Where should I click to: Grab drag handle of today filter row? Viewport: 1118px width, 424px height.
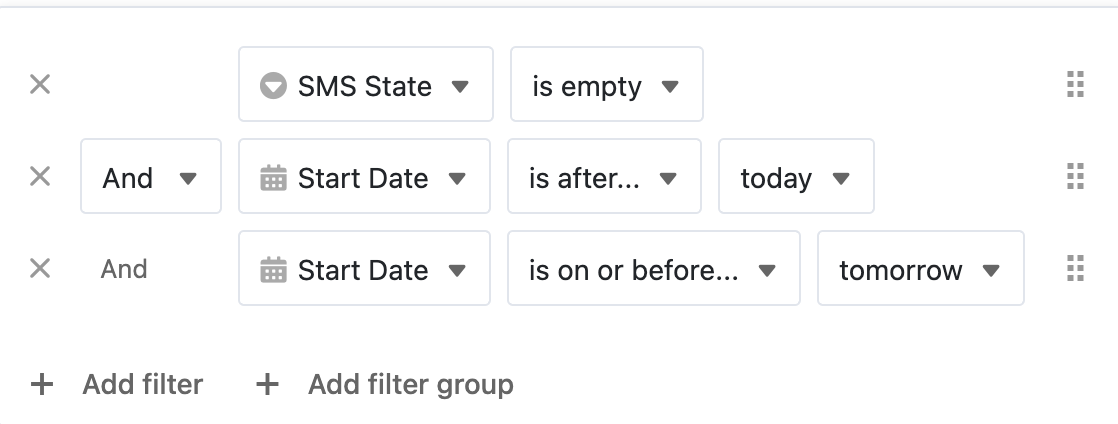point(1075,176)
